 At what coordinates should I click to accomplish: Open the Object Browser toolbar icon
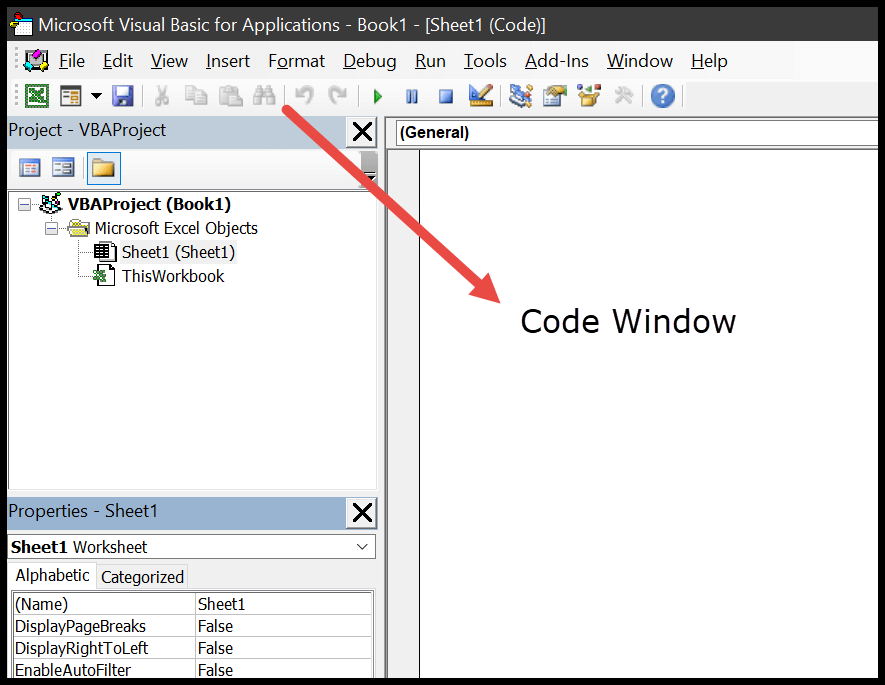coord(589,96)
